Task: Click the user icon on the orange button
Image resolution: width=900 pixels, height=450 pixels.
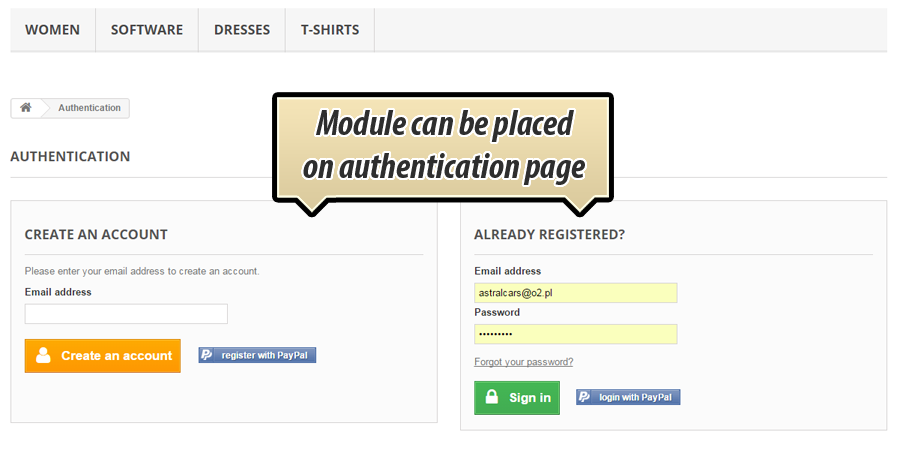Action: click(43, 355)
